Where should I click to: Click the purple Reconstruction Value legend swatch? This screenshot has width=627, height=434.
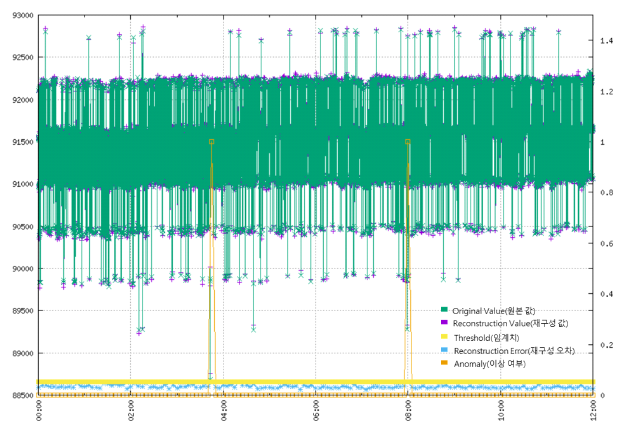pyautogui.click(x=445, y=322)
